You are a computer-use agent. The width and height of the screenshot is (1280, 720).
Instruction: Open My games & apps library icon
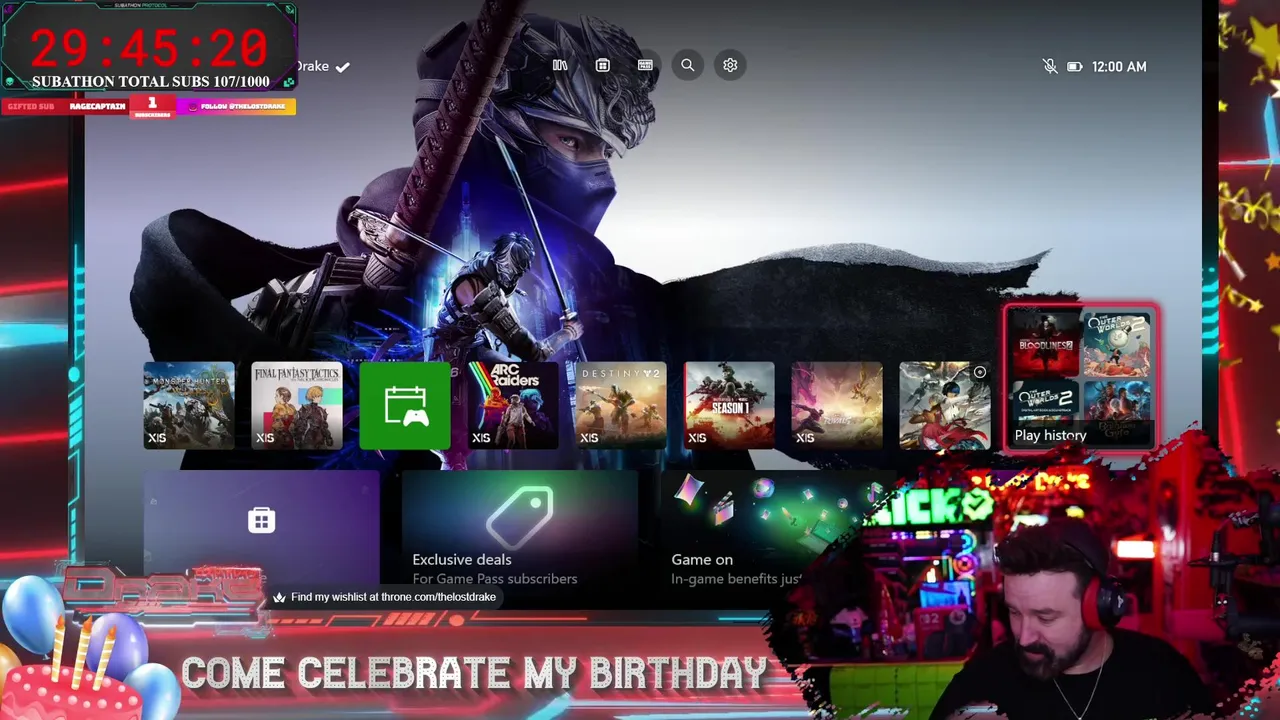tap(560, 65)
